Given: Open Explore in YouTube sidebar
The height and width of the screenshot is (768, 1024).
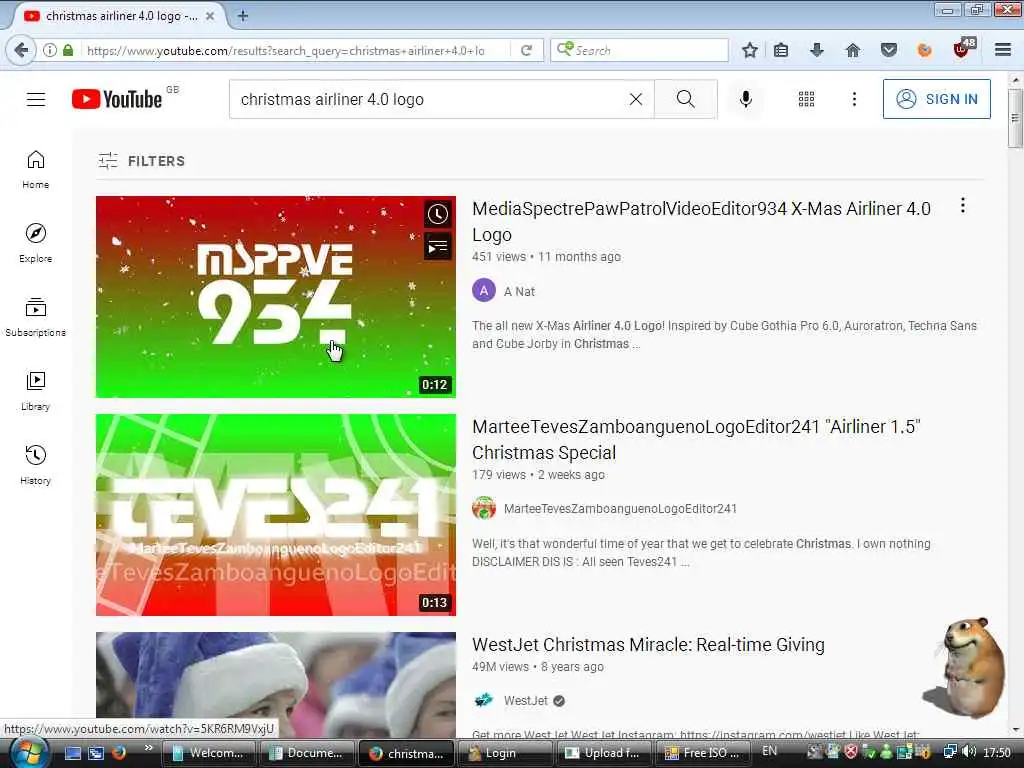Looking at the screenshot, I should point(35,243).
